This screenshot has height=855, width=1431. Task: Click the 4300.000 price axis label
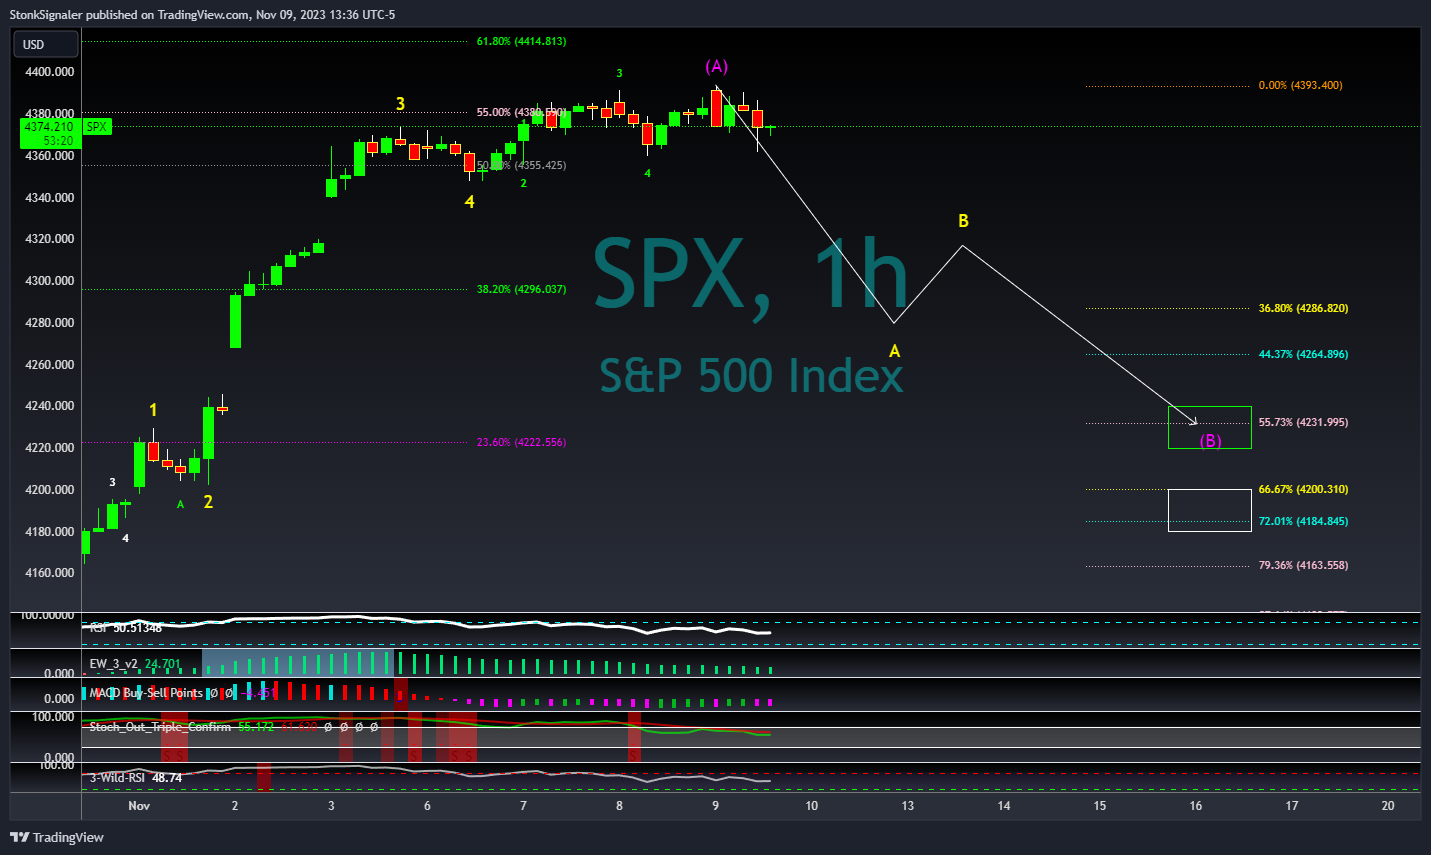49,281
